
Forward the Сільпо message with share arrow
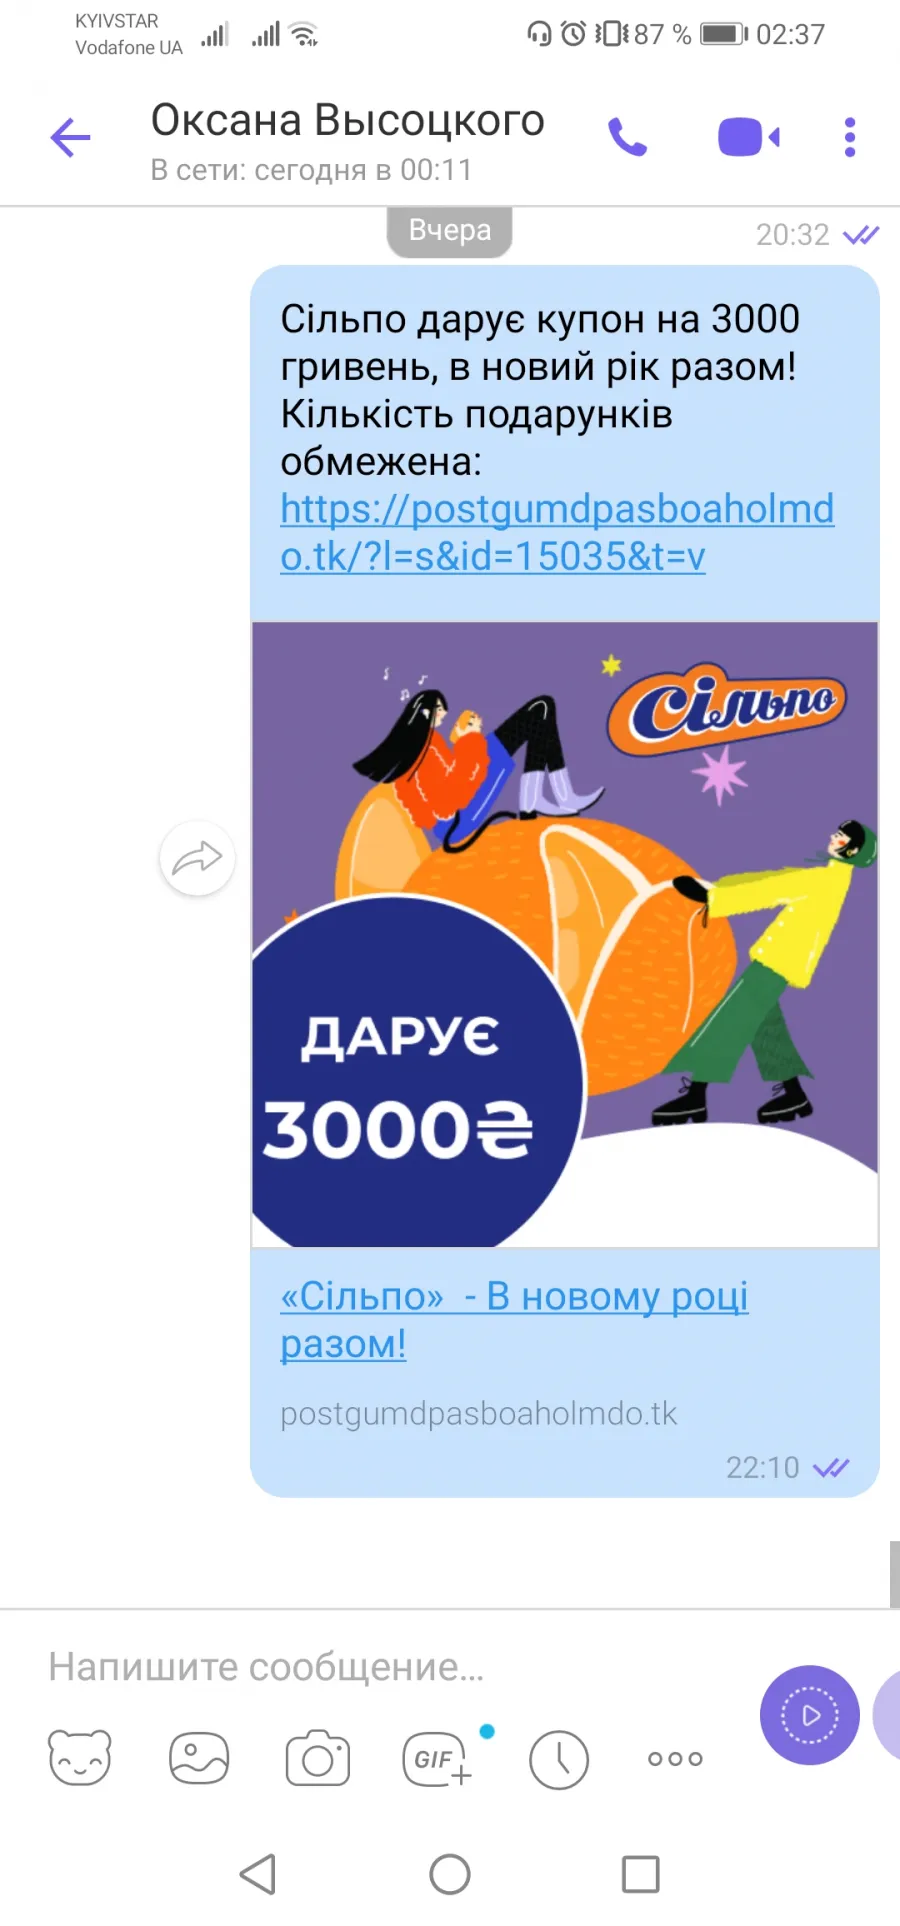197,858
